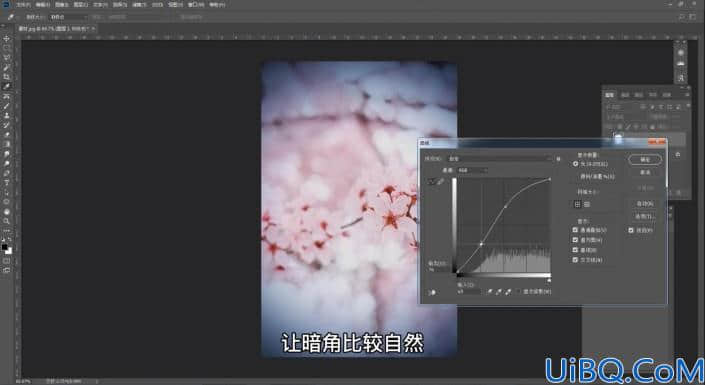Choose the pencil draw-curve tool in Curves
The height and width of the screenshot is (385, 705).
[x=440, y=182]
